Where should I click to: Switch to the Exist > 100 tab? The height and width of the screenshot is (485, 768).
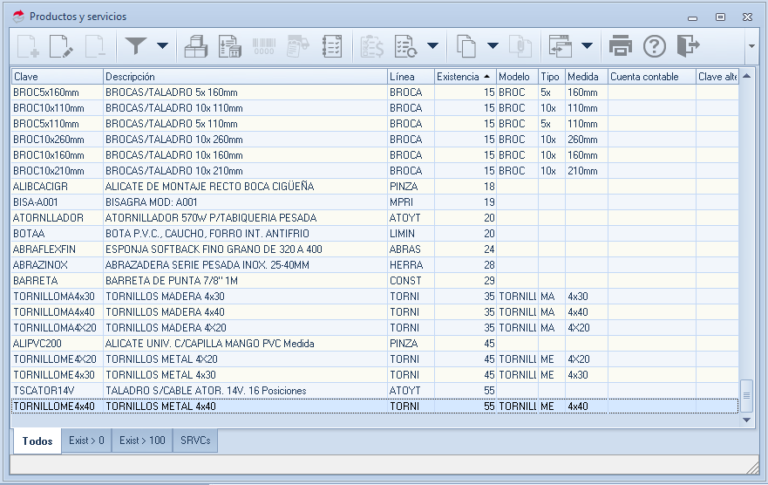click(142, 440)
